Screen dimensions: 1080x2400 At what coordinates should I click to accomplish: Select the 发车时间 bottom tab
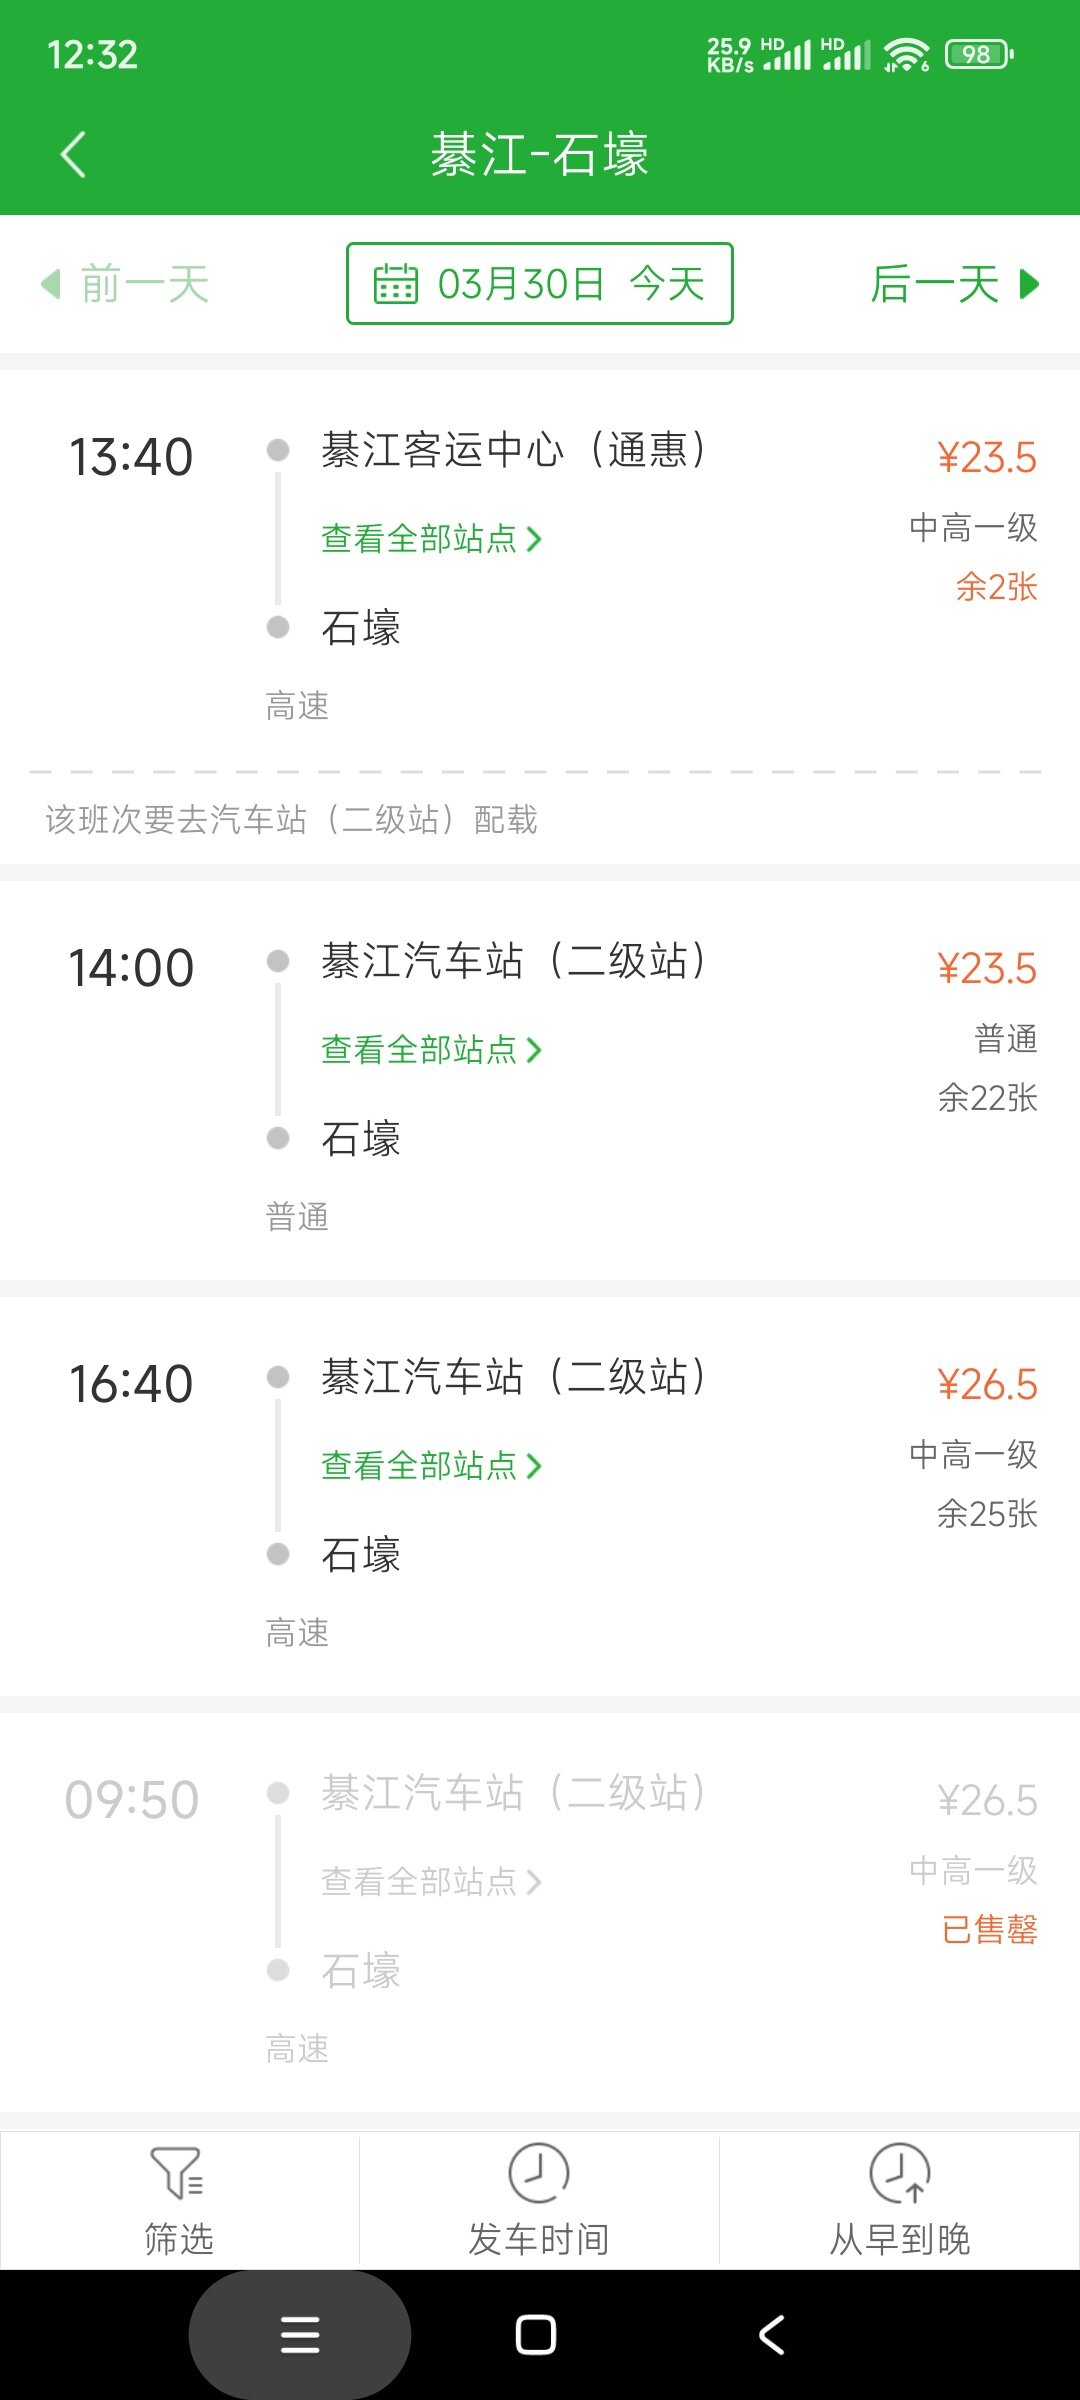click(539, 2200)
